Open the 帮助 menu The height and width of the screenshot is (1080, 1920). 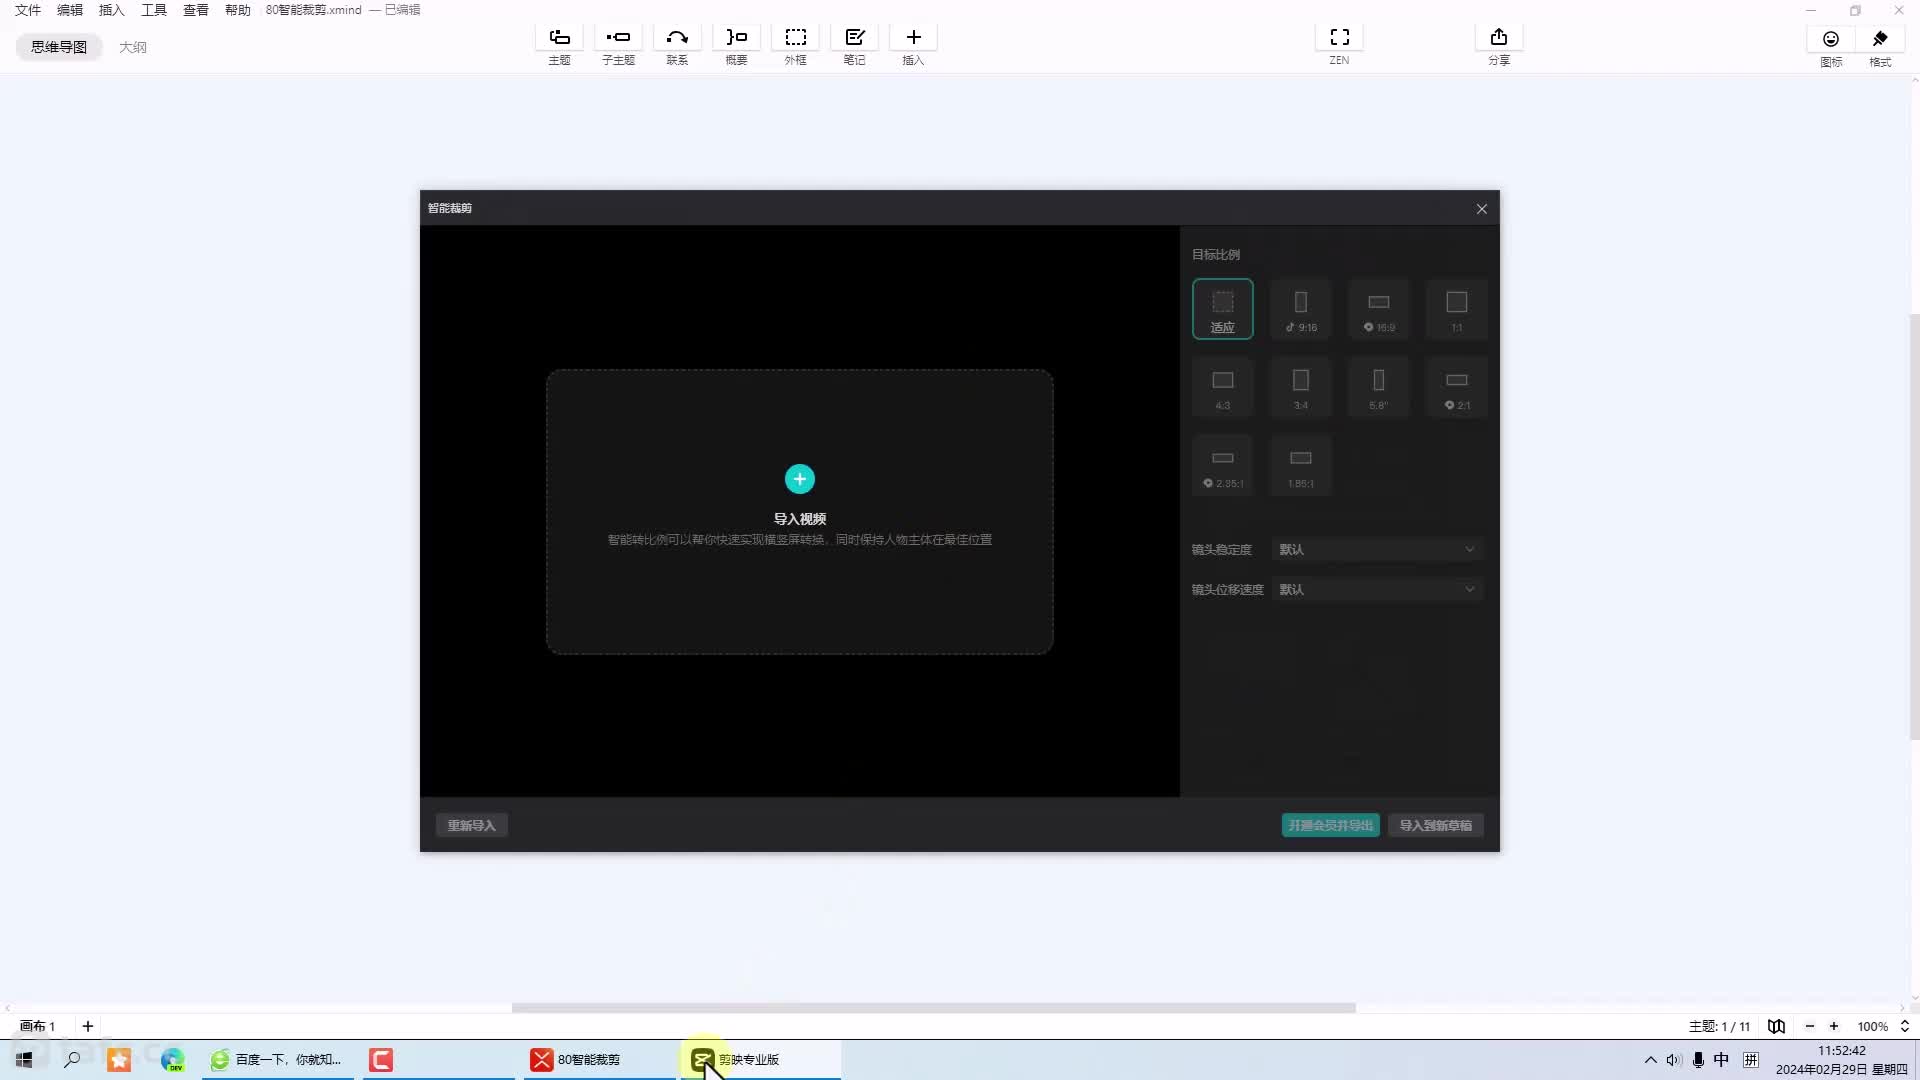tap(238, 10)
